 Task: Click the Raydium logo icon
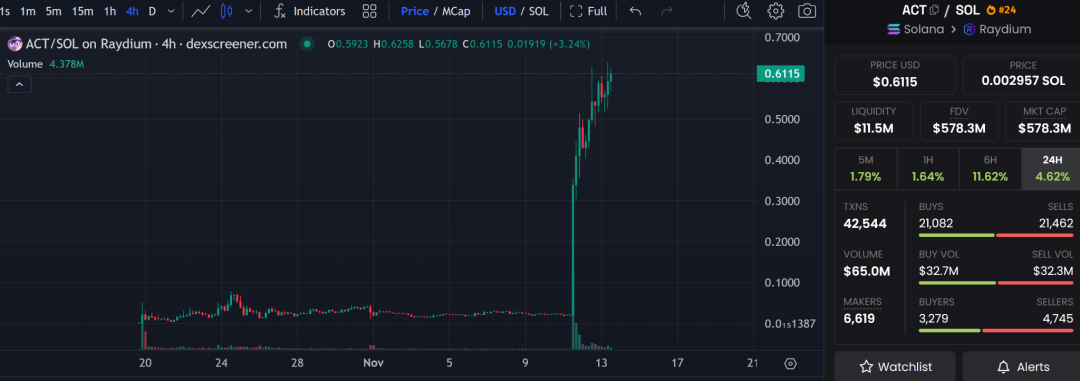(x=970, y=29)
